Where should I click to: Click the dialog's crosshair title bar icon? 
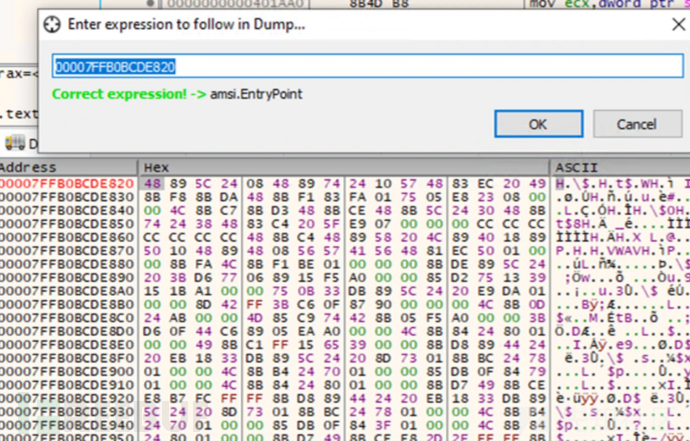click(53, 22)
